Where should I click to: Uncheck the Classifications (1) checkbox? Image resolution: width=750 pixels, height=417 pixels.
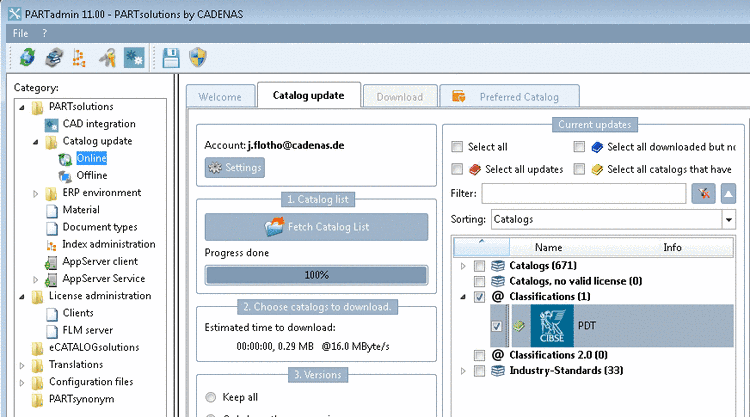(x=479, y=297)
